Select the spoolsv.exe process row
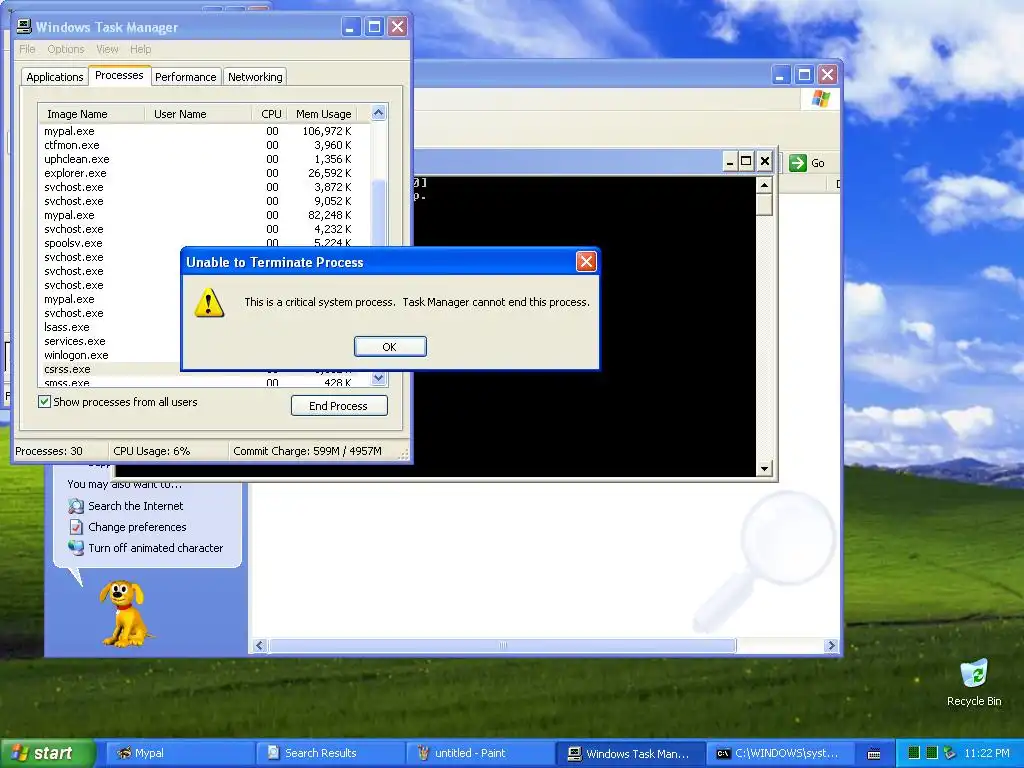This screenshot has height=768, width=1024. point(204,243)
